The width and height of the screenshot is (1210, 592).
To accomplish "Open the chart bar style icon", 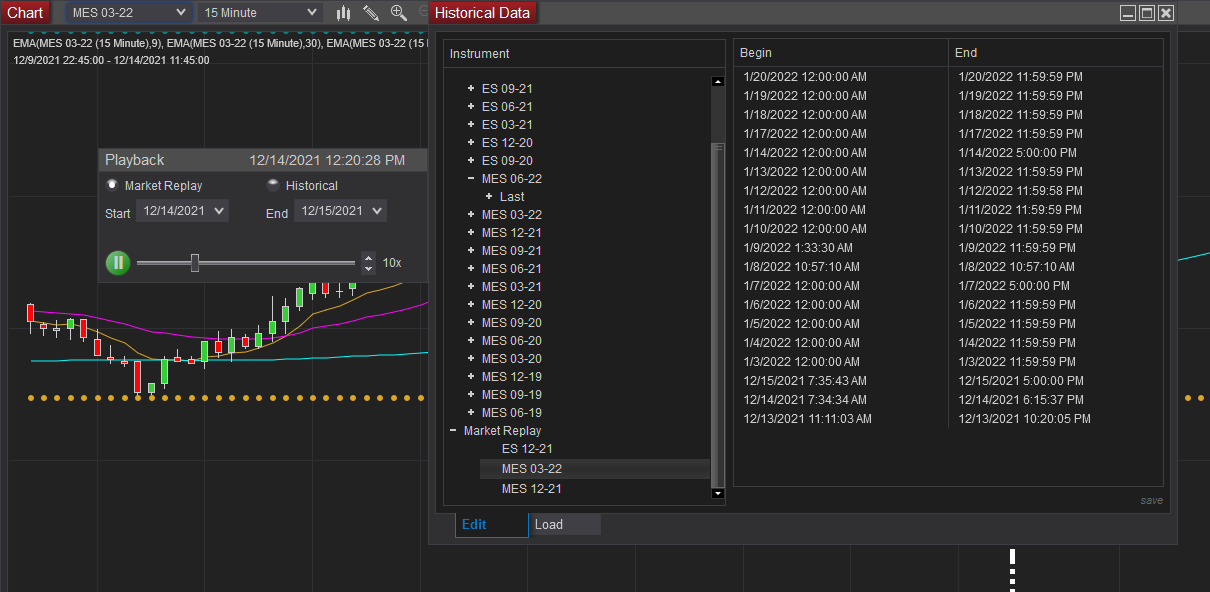I will point(344,13).
